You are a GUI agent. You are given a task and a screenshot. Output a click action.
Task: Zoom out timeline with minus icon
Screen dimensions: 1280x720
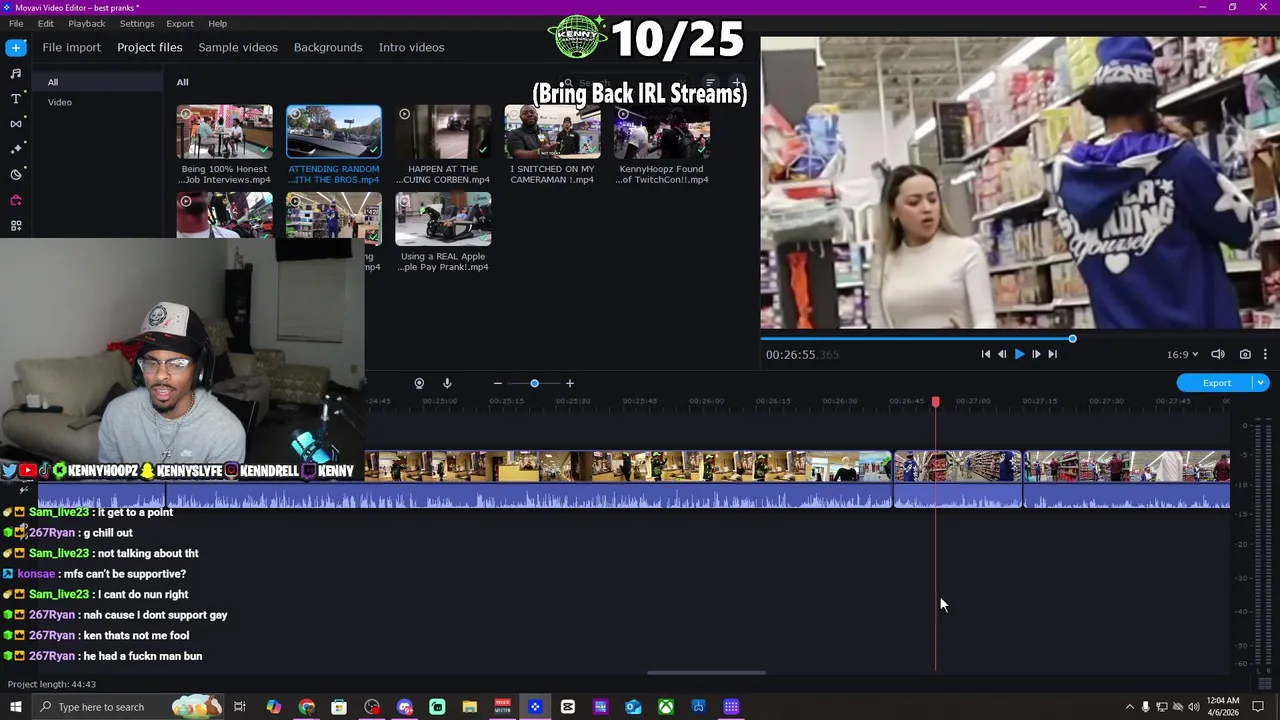tap(497, 383)
